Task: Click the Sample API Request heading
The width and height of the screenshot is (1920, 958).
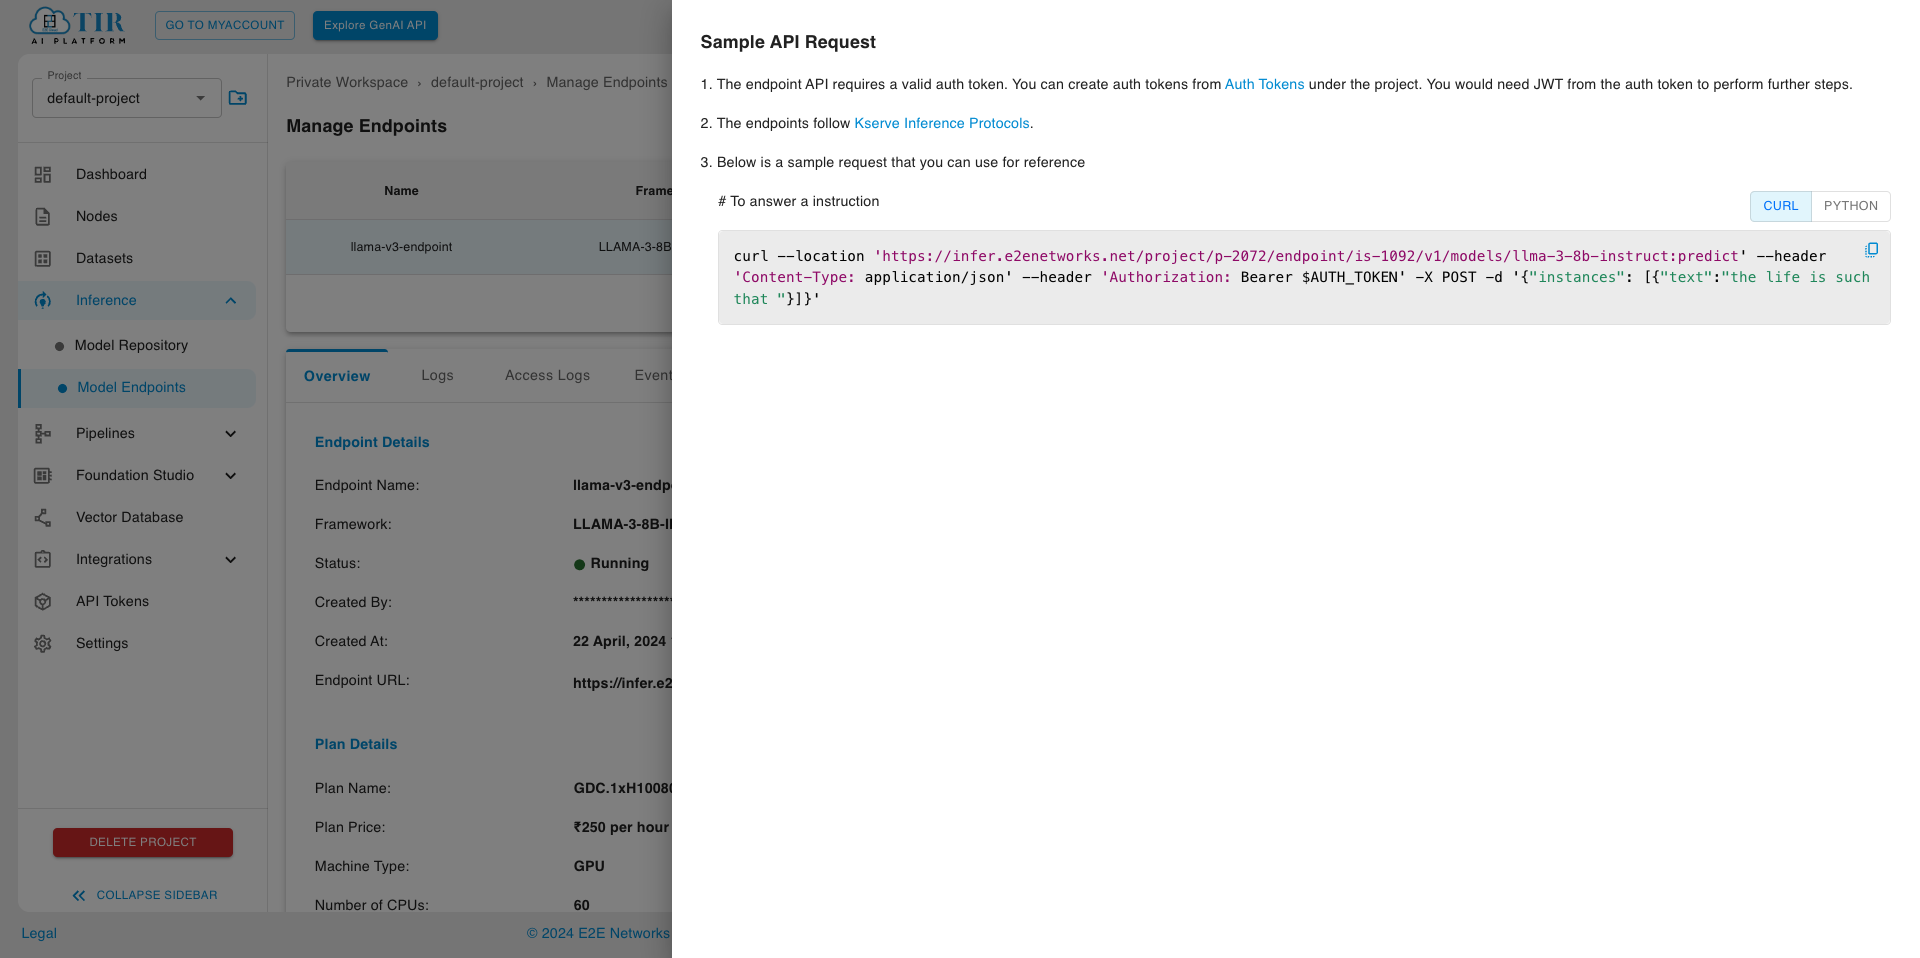Action: pyautogui.click(x=788, y=42)
